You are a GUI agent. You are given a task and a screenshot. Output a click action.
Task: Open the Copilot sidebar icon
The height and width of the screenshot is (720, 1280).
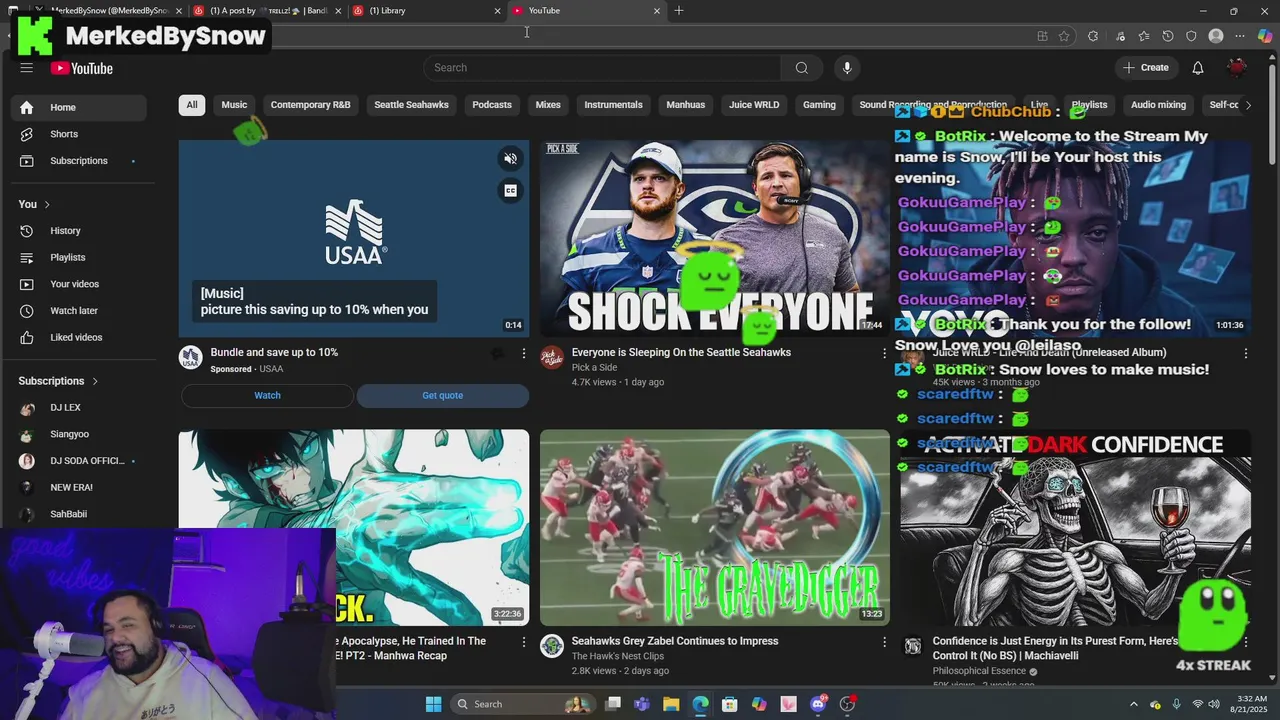(x=1265, y=36)
